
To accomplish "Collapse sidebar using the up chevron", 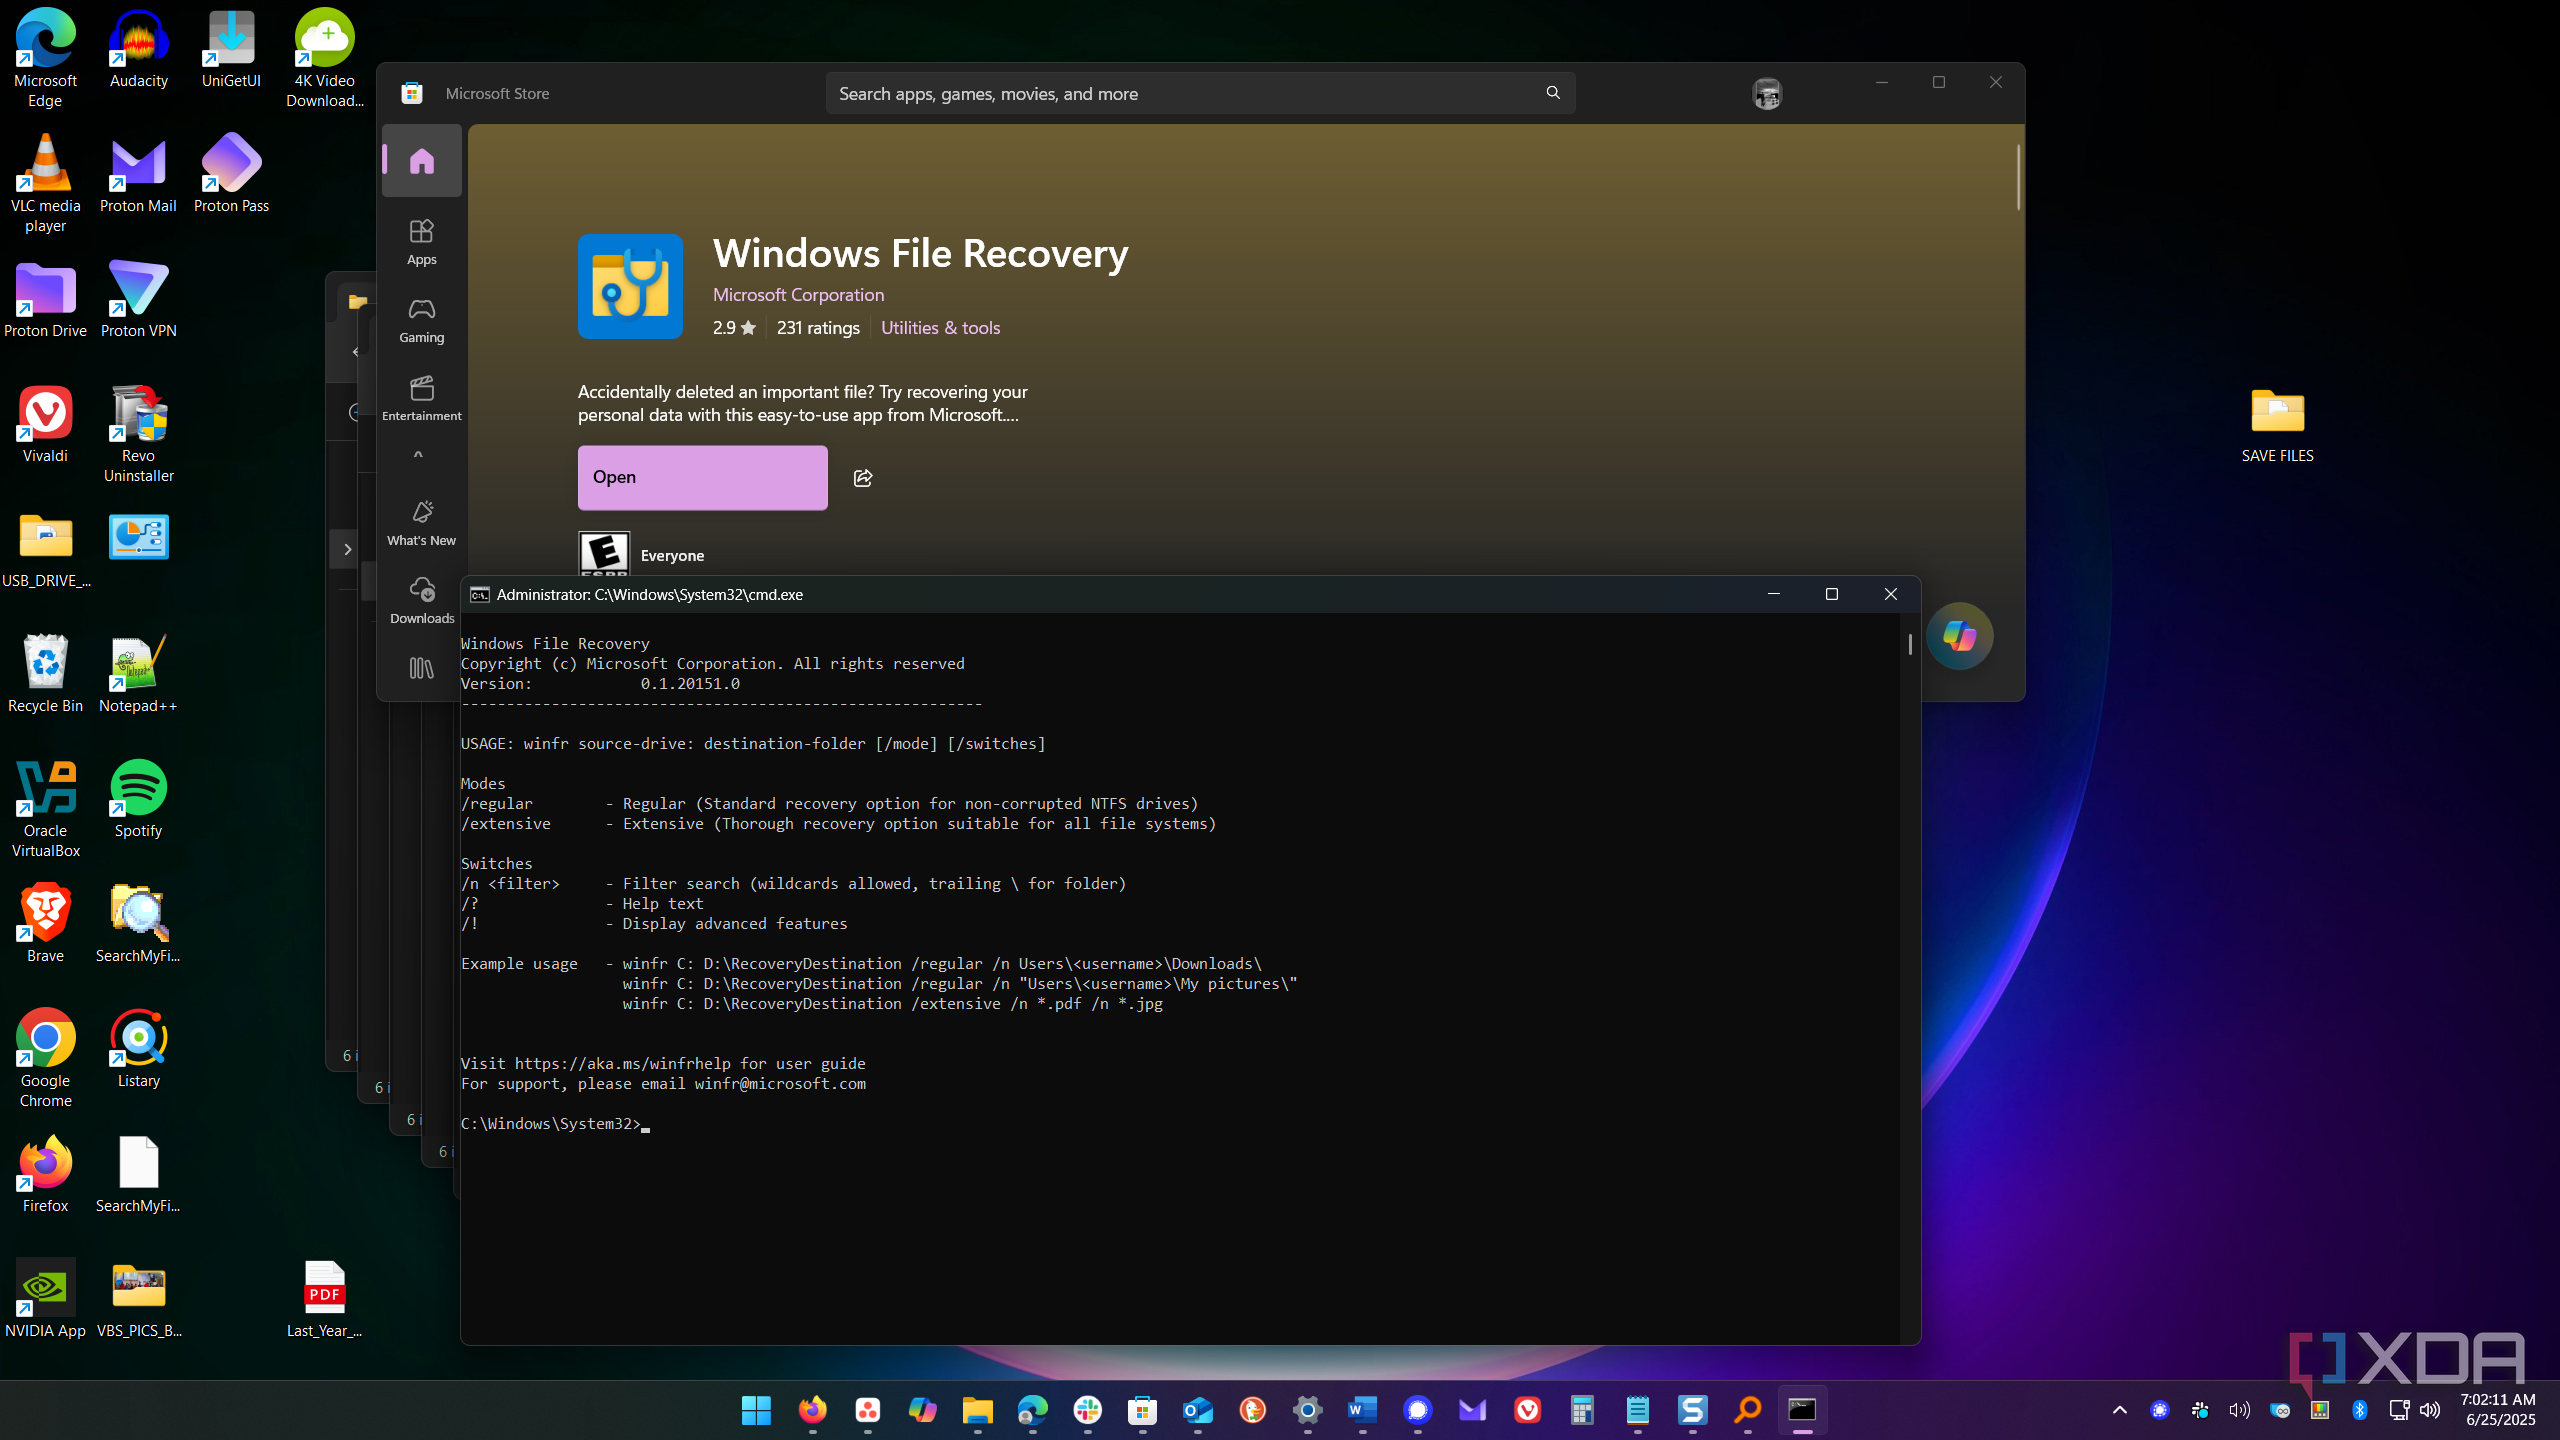I will tap(418, 455).
